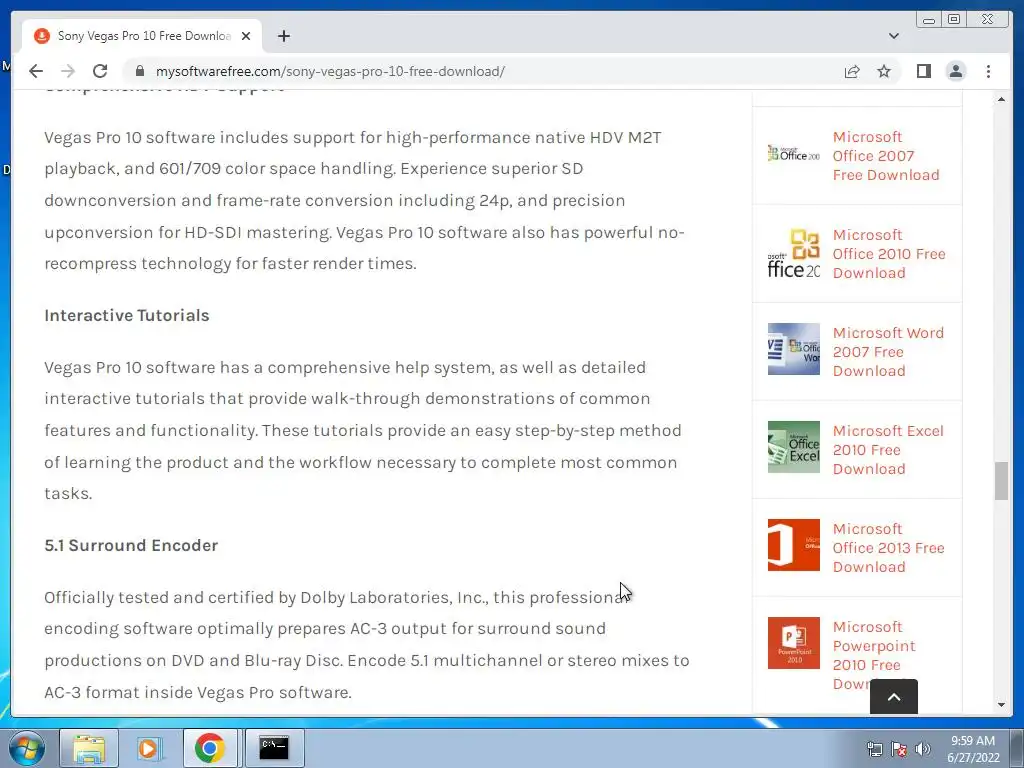Click the Interactive Tutorials heading
The height and width of the screenshot is (768, 1024).
pos(127,315)
